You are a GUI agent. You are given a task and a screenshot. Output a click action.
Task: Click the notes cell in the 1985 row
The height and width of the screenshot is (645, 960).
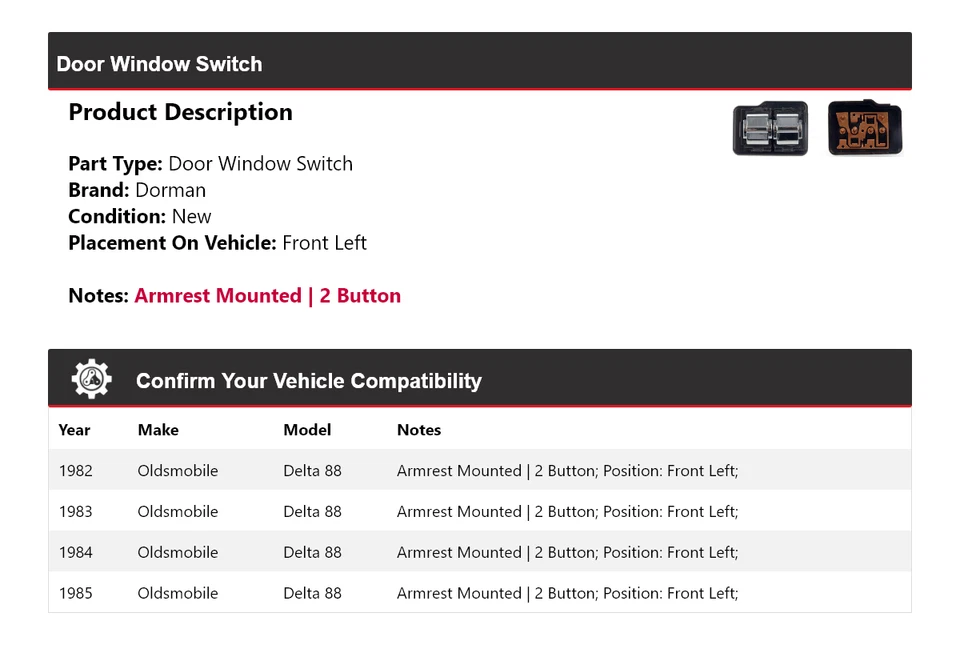pos(567,593)
